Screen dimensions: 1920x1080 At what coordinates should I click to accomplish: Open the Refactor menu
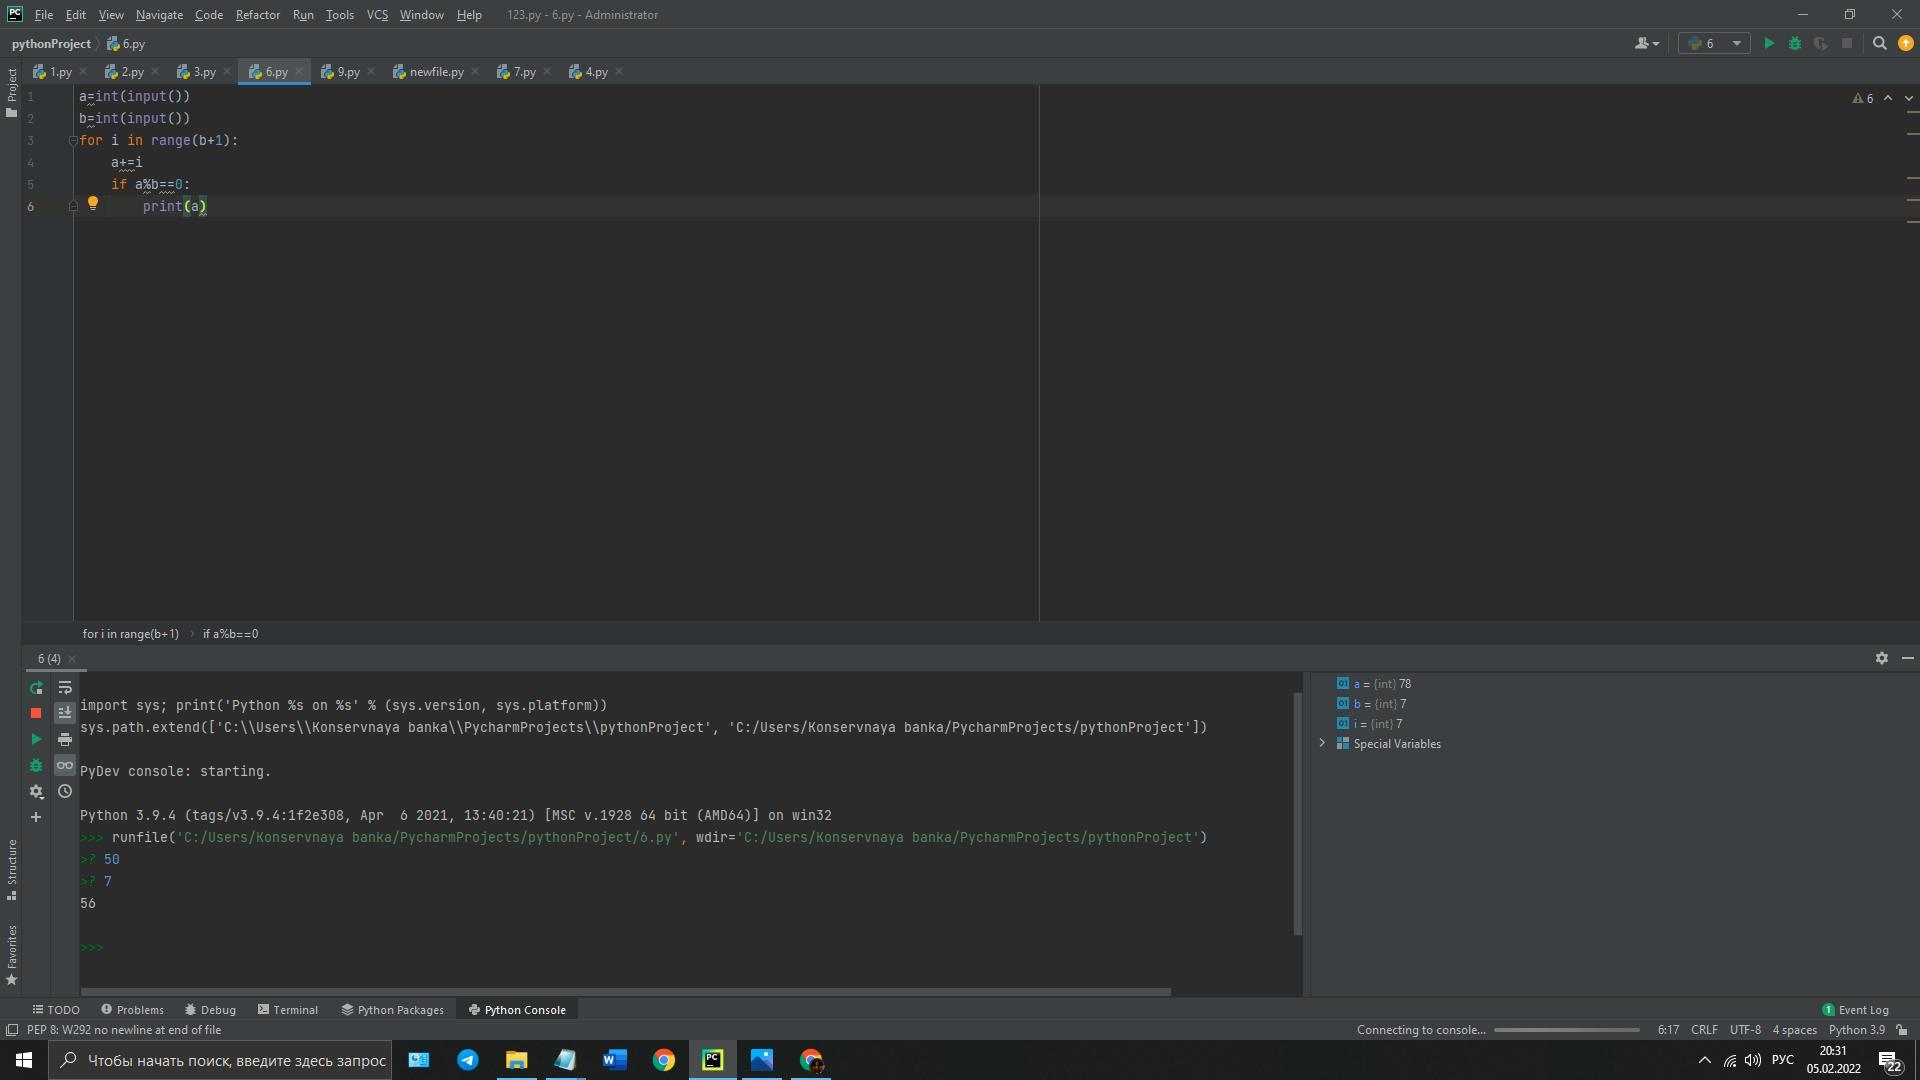[x=257, y=15]
